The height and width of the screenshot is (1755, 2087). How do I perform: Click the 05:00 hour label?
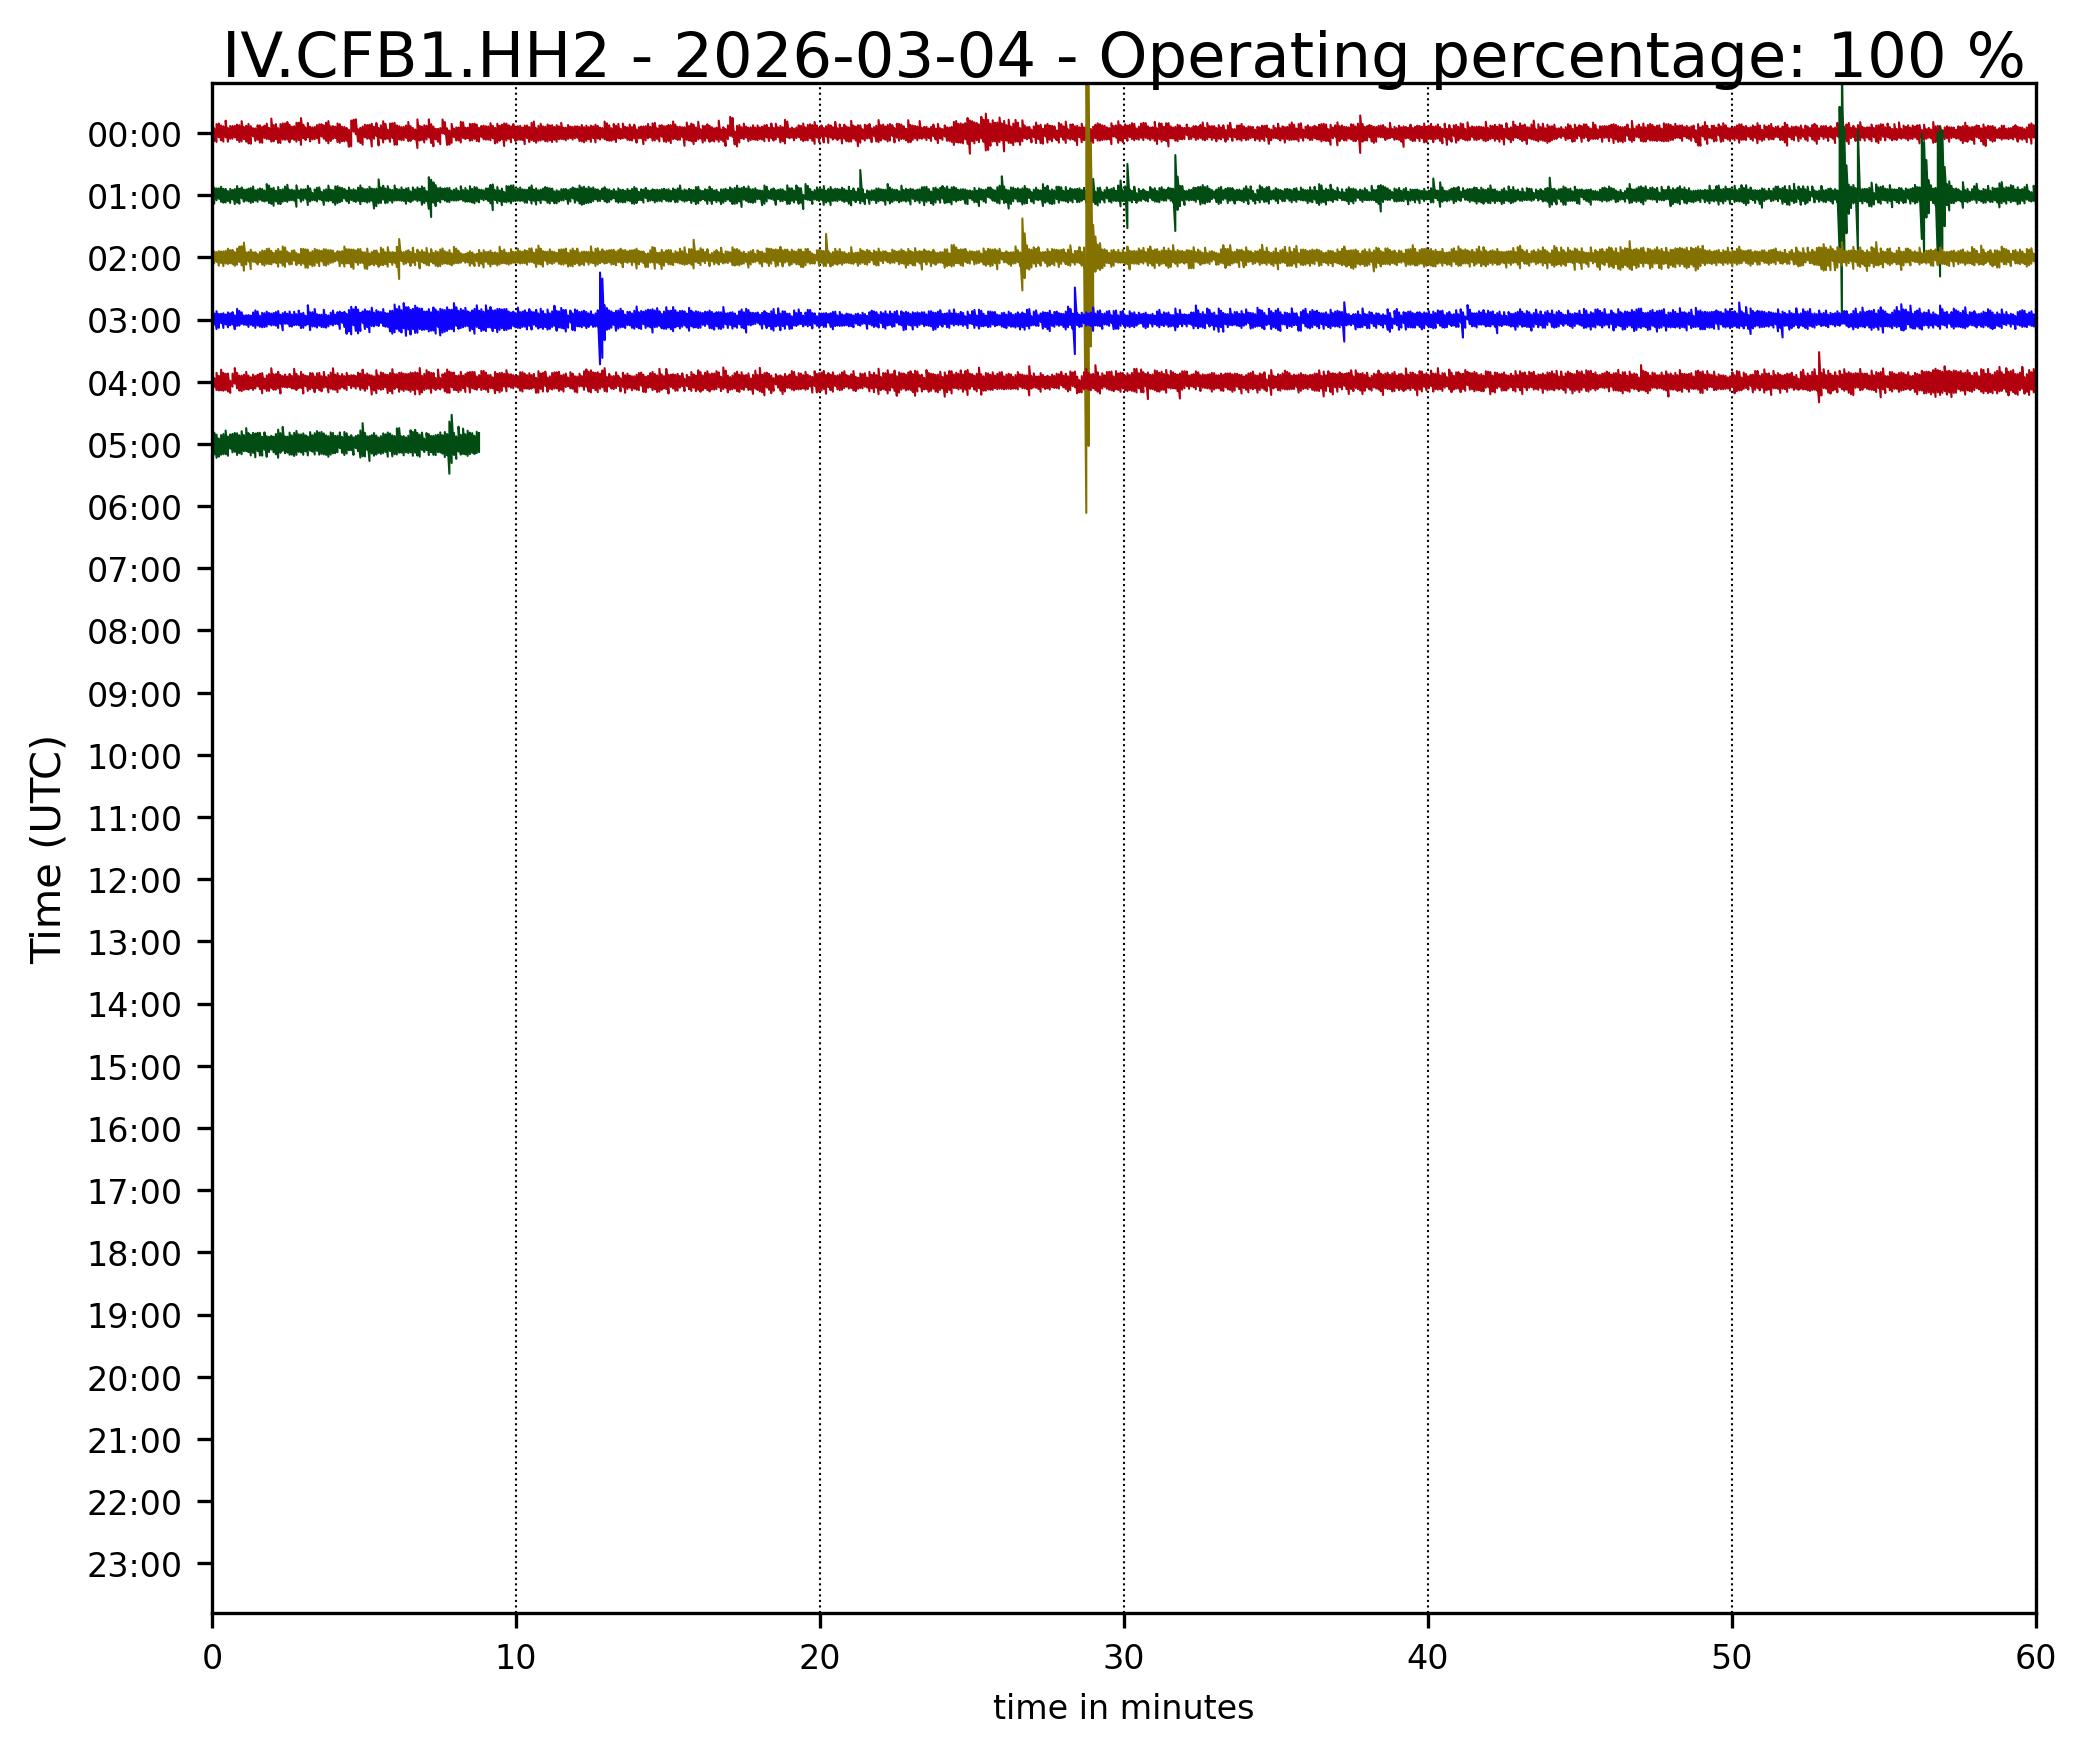134,446
